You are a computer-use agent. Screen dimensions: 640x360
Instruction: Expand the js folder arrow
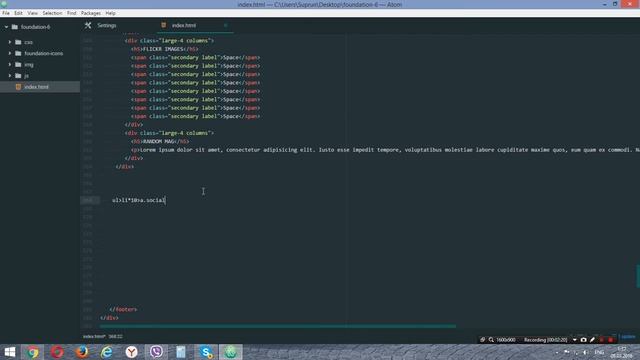[x=10, y=76]
